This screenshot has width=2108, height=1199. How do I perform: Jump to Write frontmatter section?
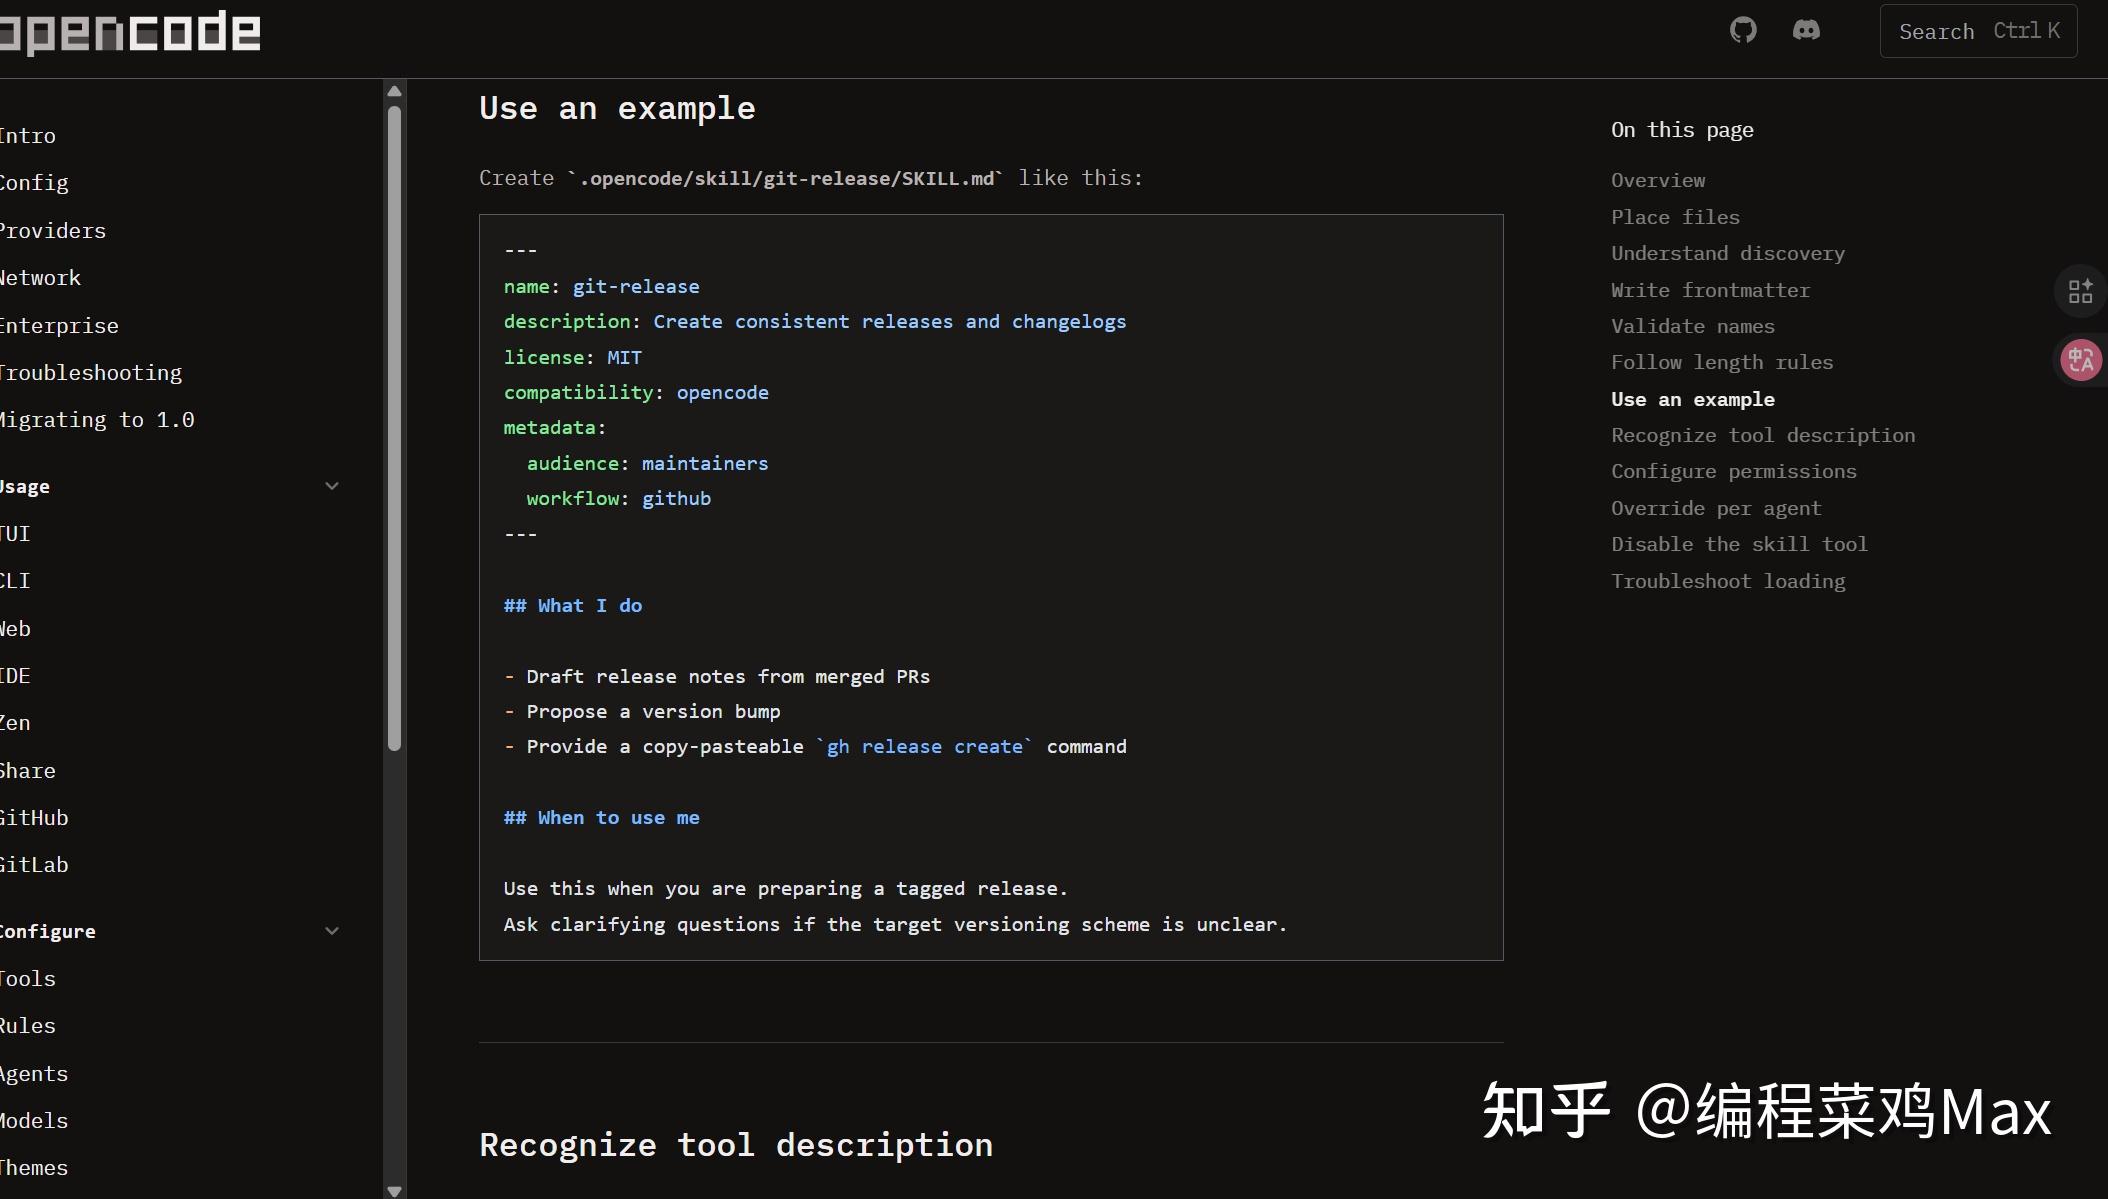(x=1710, y=290)
